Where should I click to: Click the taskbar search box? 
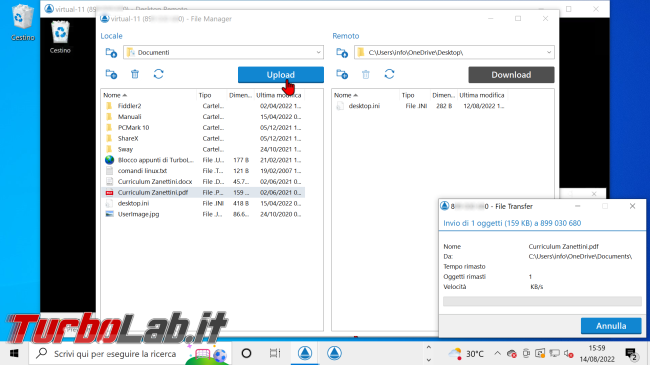pyautogui.click(x=129, y=354)
